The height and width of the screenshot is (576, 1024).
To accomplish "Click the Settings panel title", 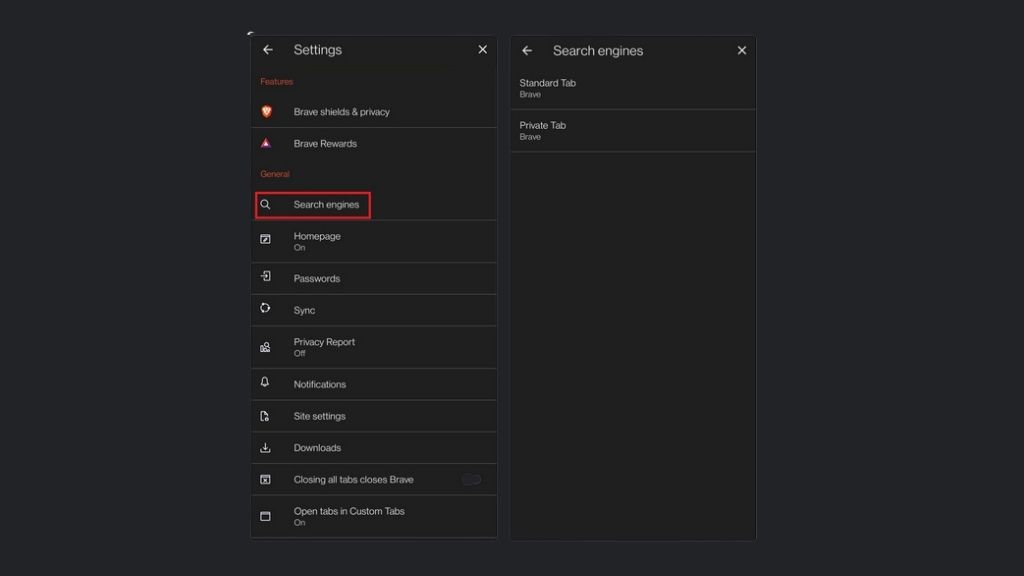I will tap(317, 50).
